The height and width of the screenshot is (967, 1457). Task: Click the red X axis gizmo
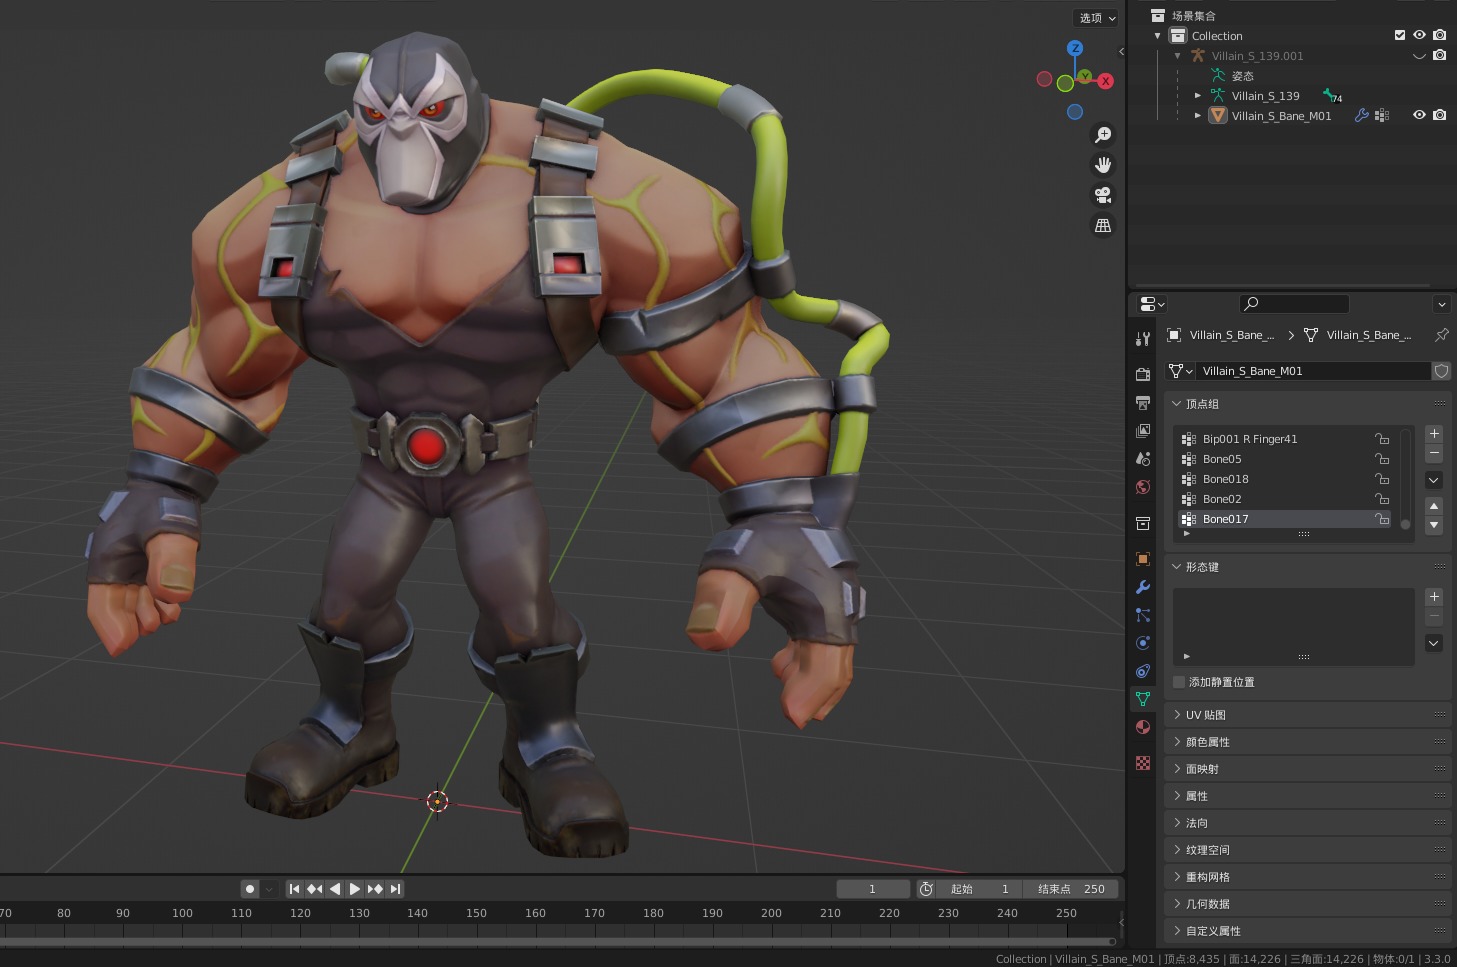(x=1105, y=81)
